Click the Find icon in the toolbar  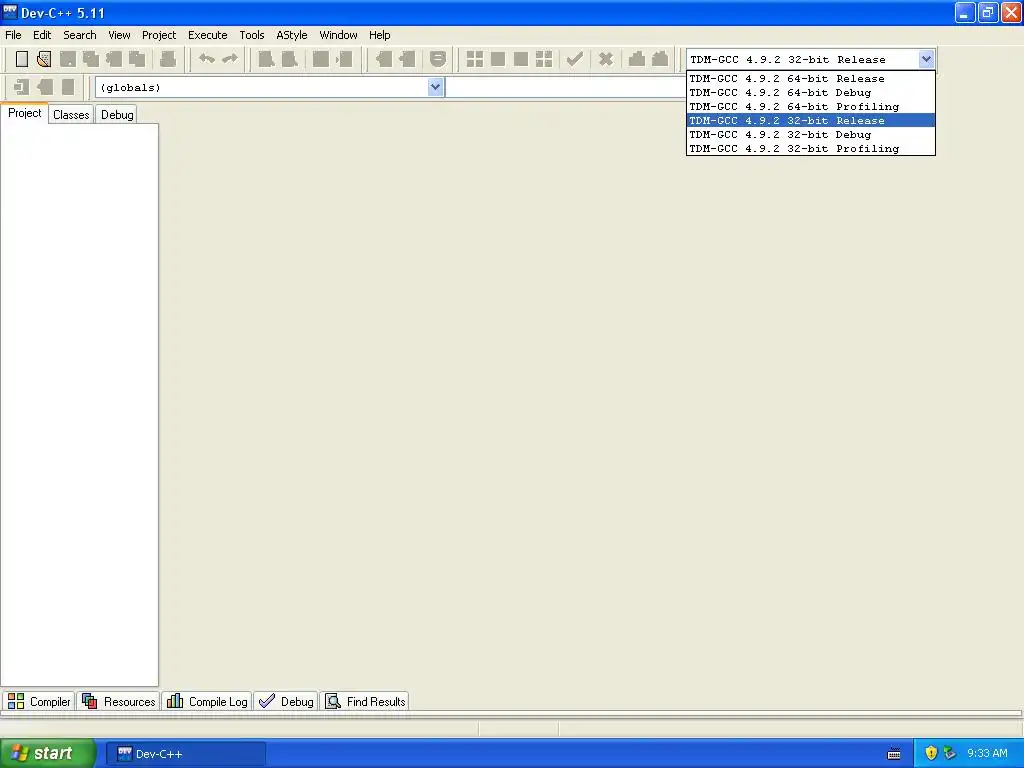click(266, 59)
